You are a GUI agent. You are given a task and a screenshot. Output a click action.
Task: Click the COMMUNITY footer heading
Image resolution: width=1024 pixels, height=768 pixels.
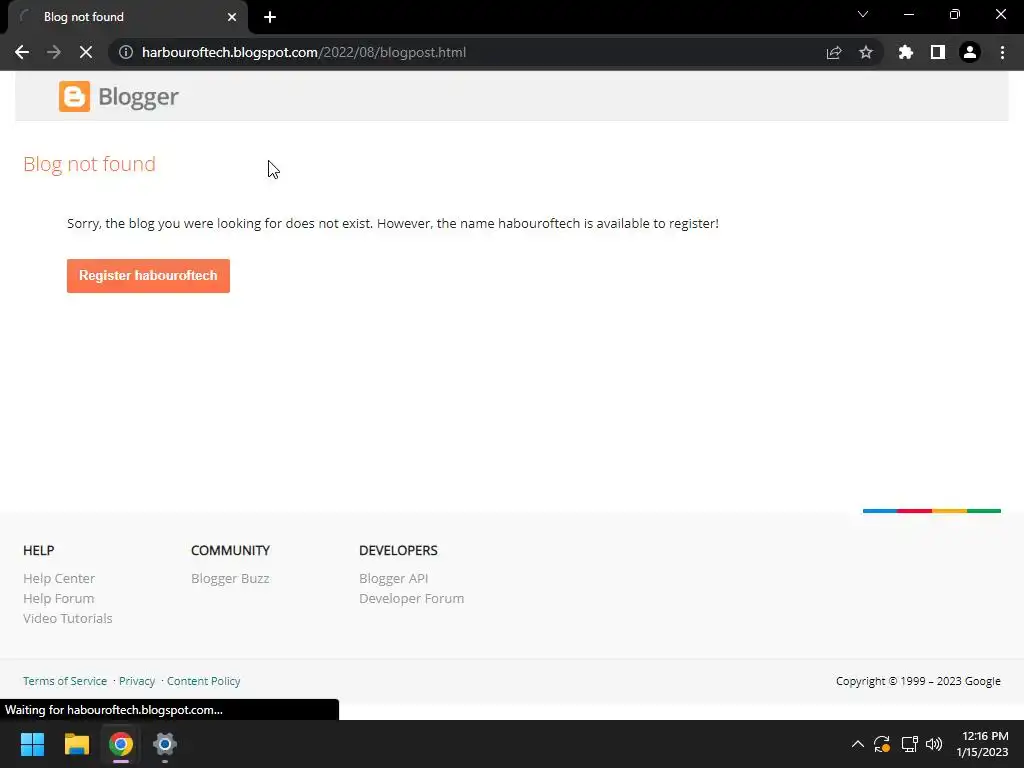231,551
